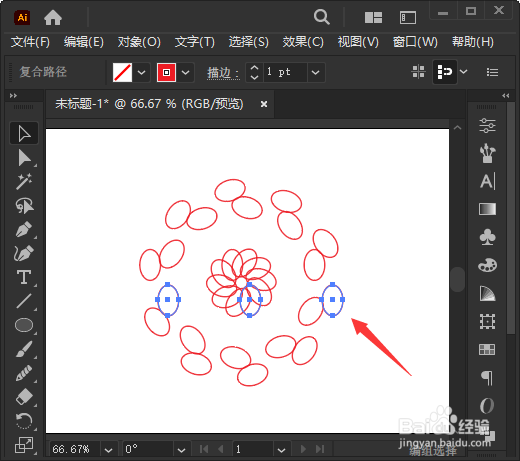Expand the toolbar with double arrows

[x=13, y=96]
